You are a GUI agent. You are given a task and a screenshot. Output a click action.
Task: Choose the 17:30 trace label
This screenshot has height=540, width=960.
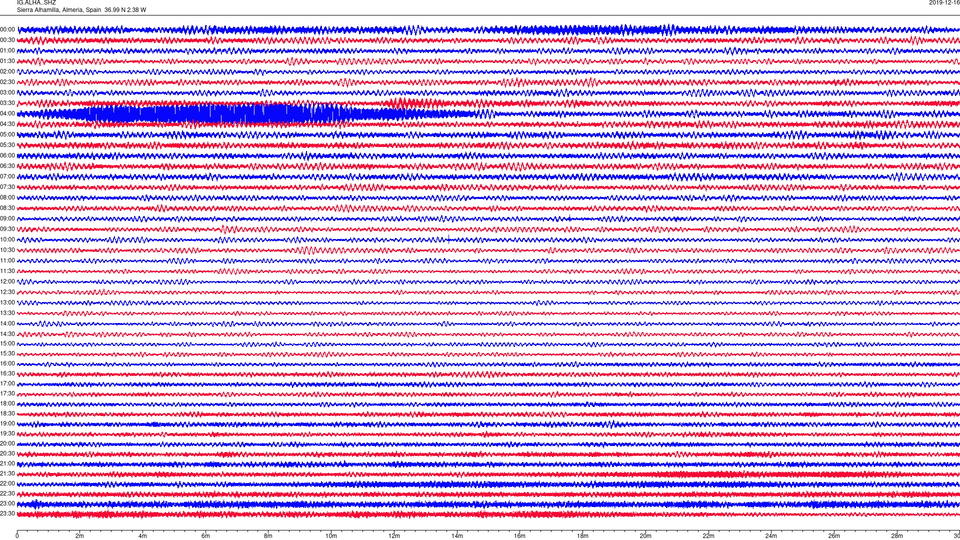(x=7, y=394)
